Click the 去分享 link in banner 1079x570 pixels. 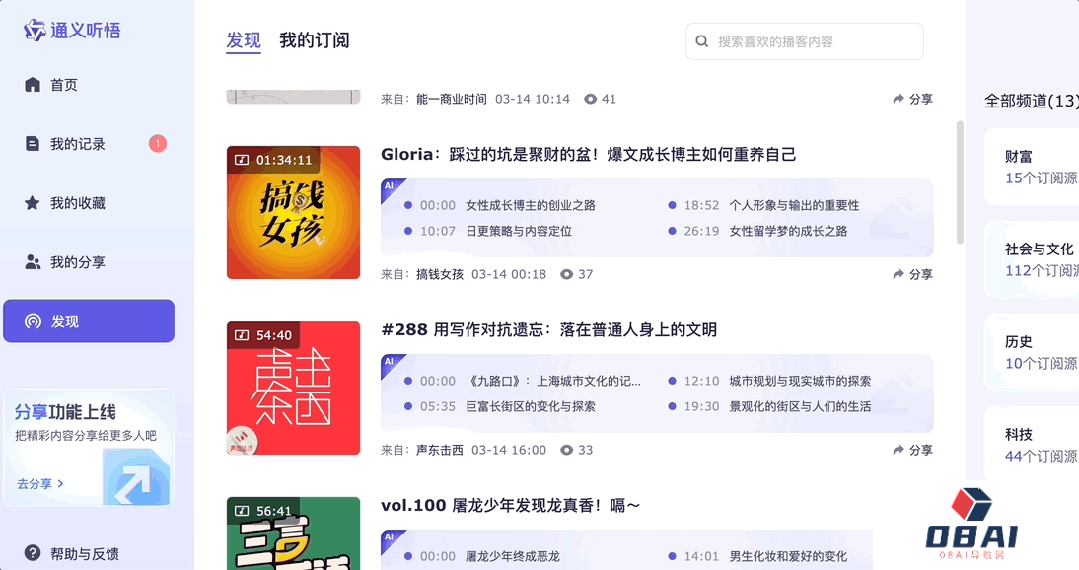(x=40, y=483)
